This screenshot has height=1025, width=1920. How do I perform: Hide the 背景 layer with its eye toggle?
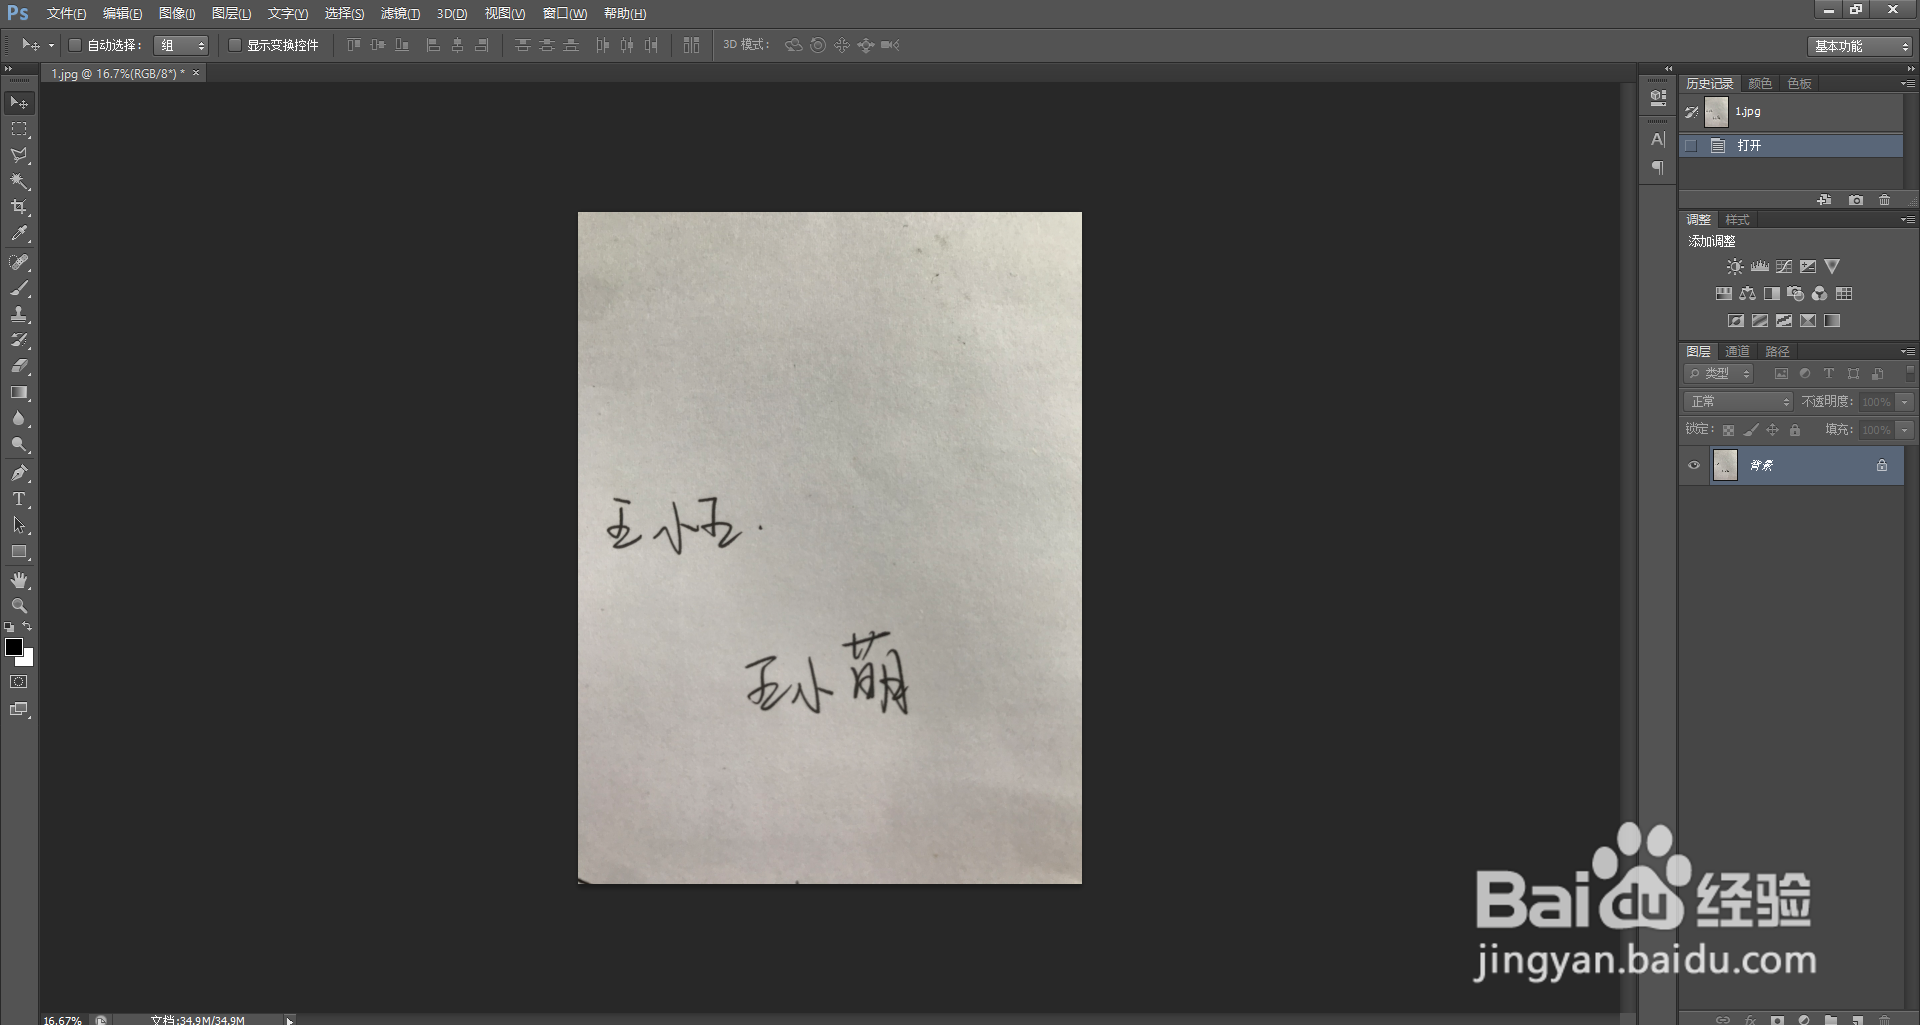click(x=1694, y=464)
